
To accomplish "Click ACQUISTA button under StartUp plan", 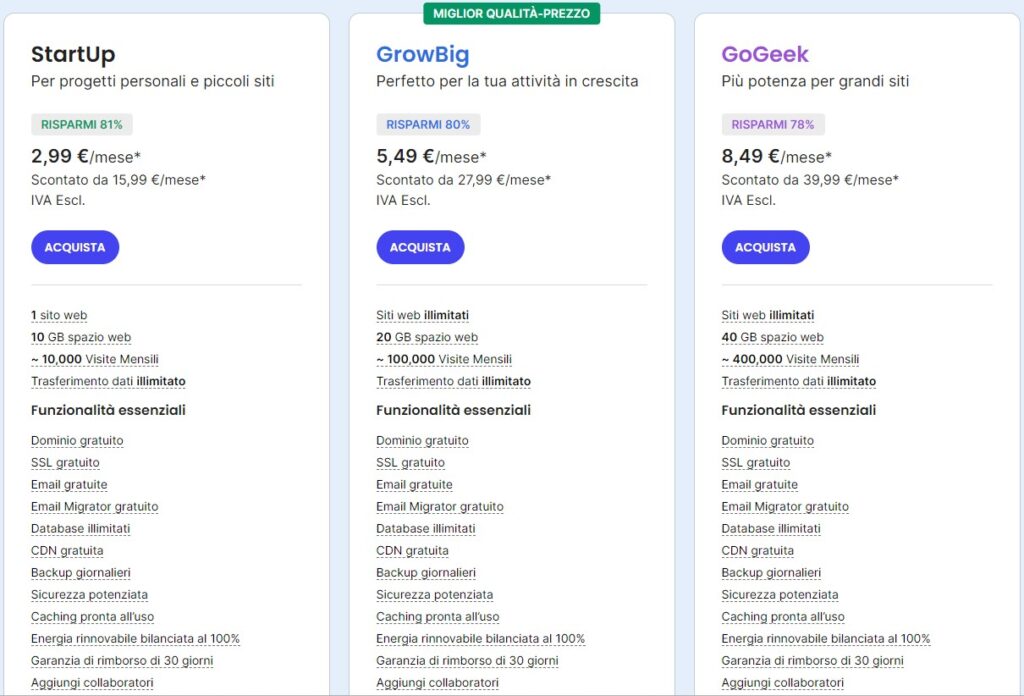I will click(x=75, y=247).
